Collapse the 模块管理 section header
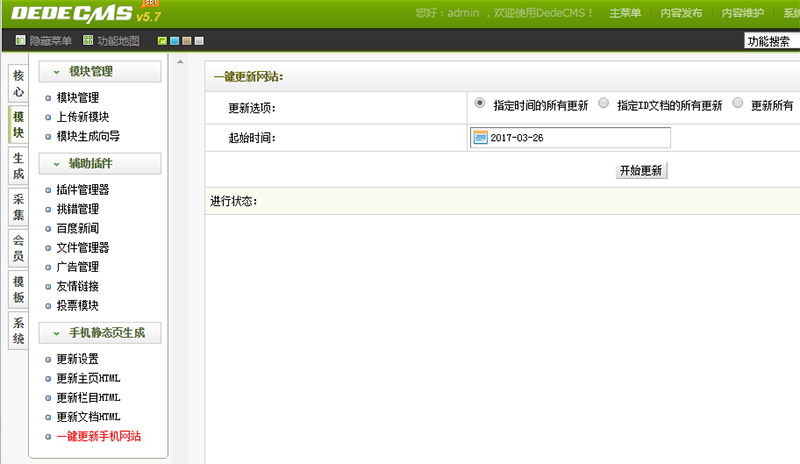Image resolution: width=800 pixels, height=464 pixels. [x=98, y=72]
